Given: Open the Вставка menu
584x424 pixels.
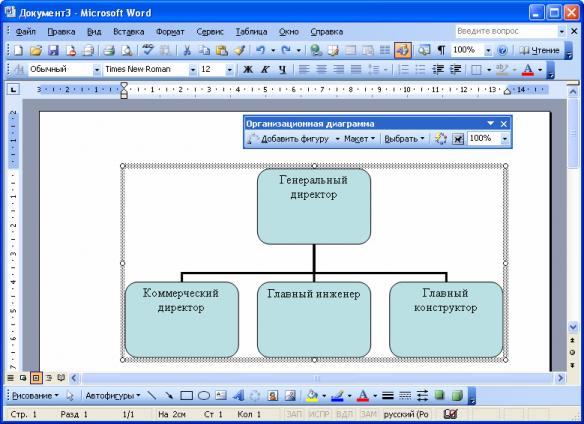Looking at the screenshot, I should coord(128,32).
